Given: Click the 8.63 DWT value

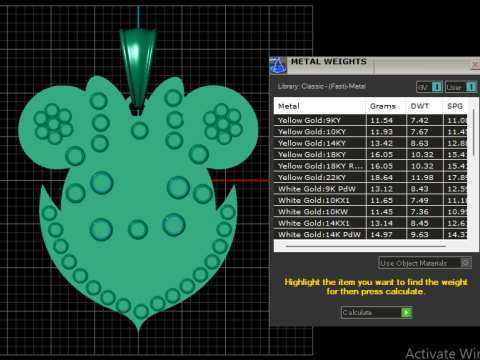Looking at the screenshot, I should (420, 143).
